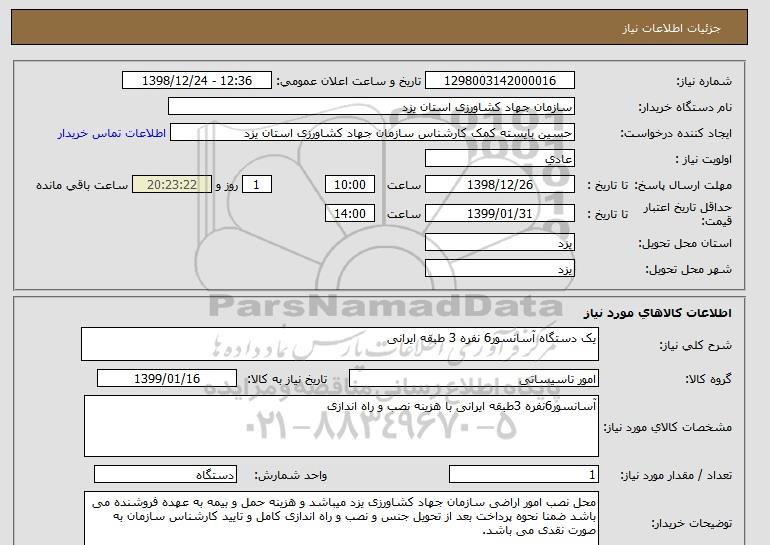Click the remaining days field showing 1
This screenshot has height=545, width=770.
click(256, 185)
